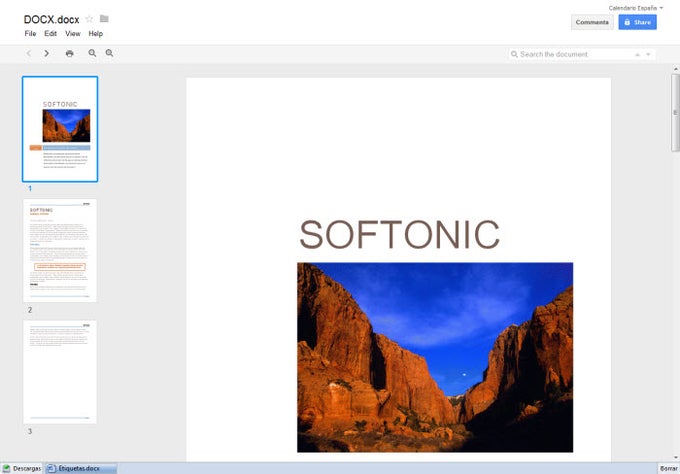680x474 pixels.
Task: Click the vertical scrollbar thumb
Action: coord(675,113)
